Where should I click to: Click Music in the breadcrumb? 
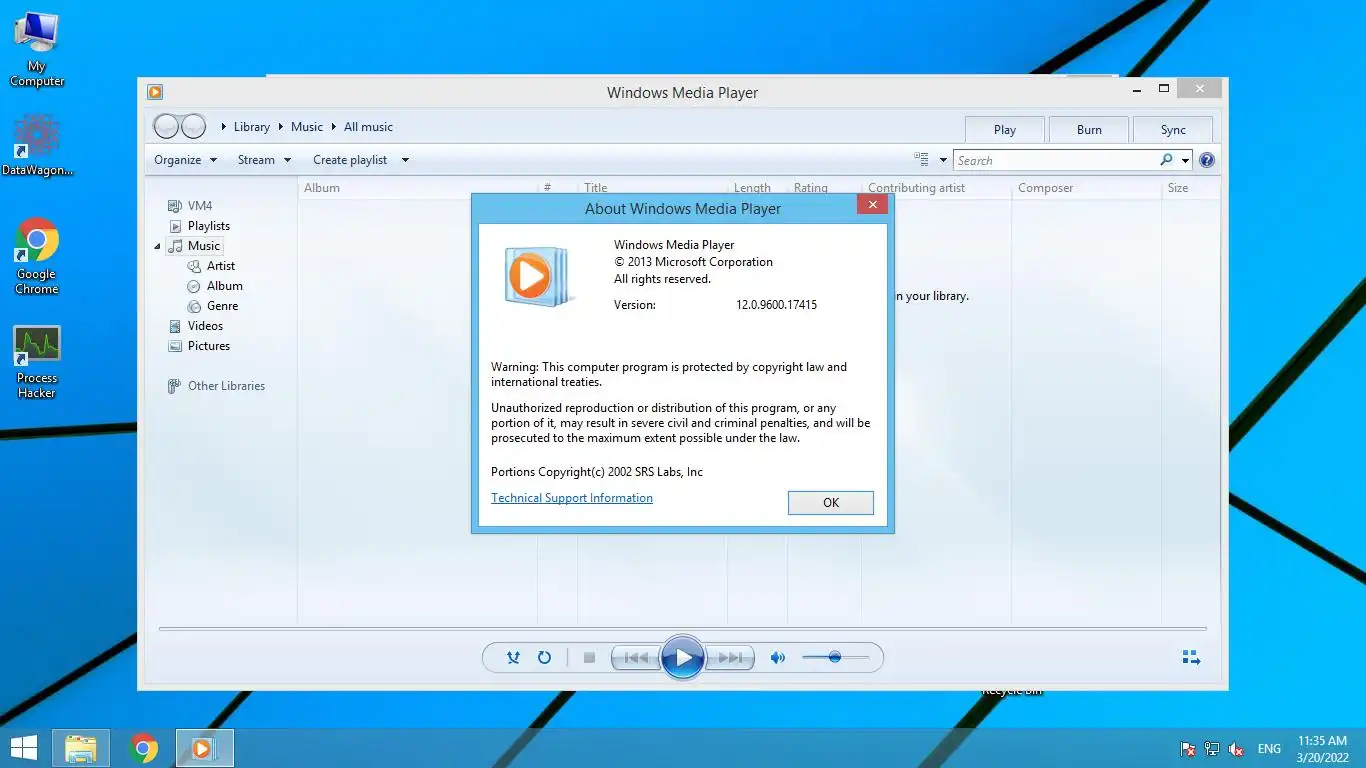pos(307,127)
